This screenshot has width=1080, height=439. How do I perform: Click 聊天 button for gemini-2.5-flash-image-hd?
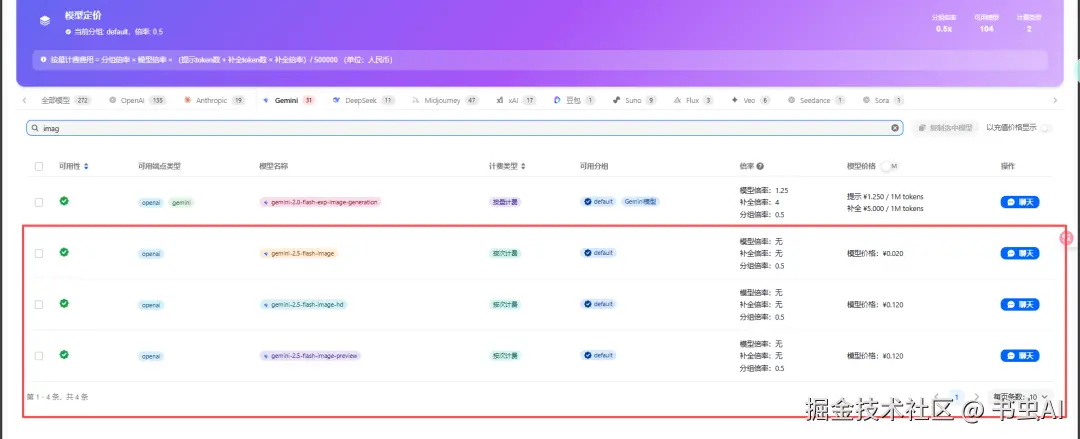(1019, 304)
